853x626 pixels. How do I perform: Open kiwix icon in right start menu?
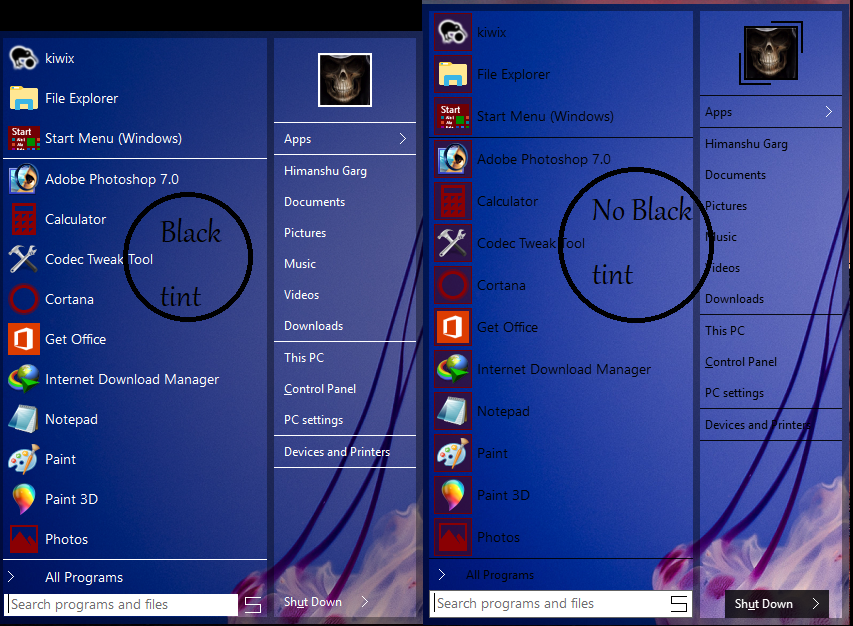(453, 32)
